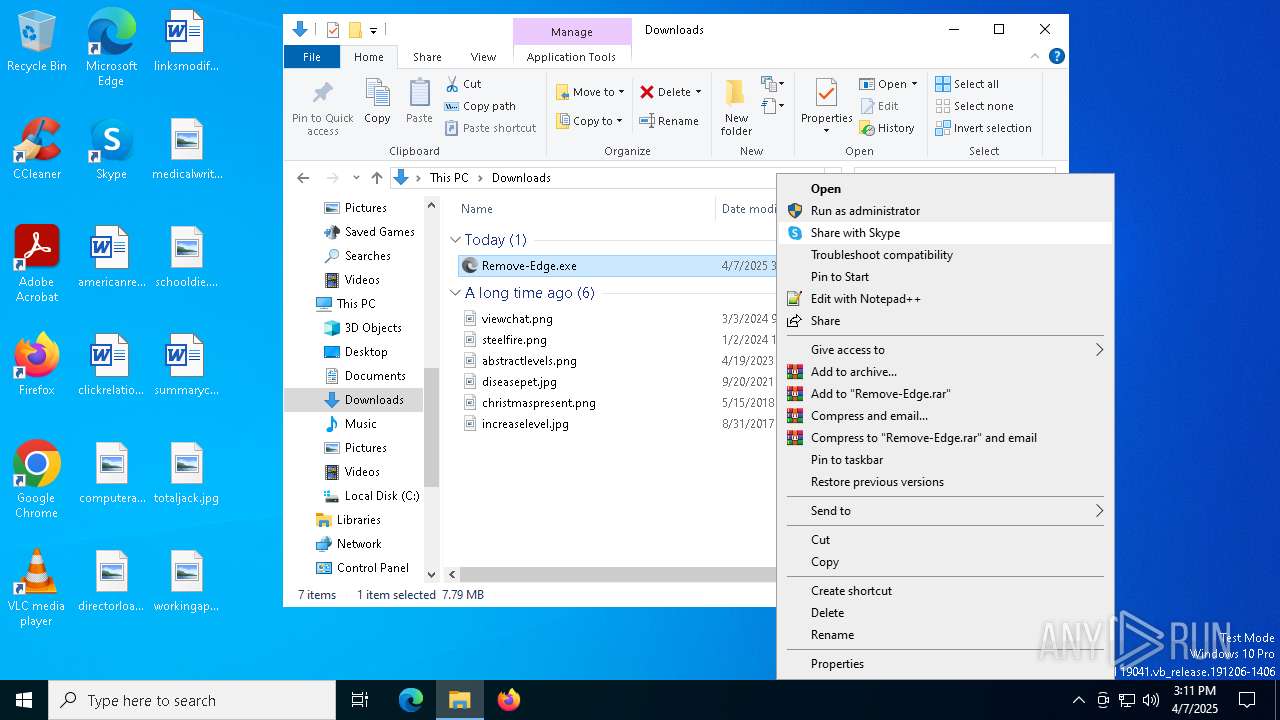Open Recycle Bin desktop icon
This screenshot has height=720, width=1280.
37,42
